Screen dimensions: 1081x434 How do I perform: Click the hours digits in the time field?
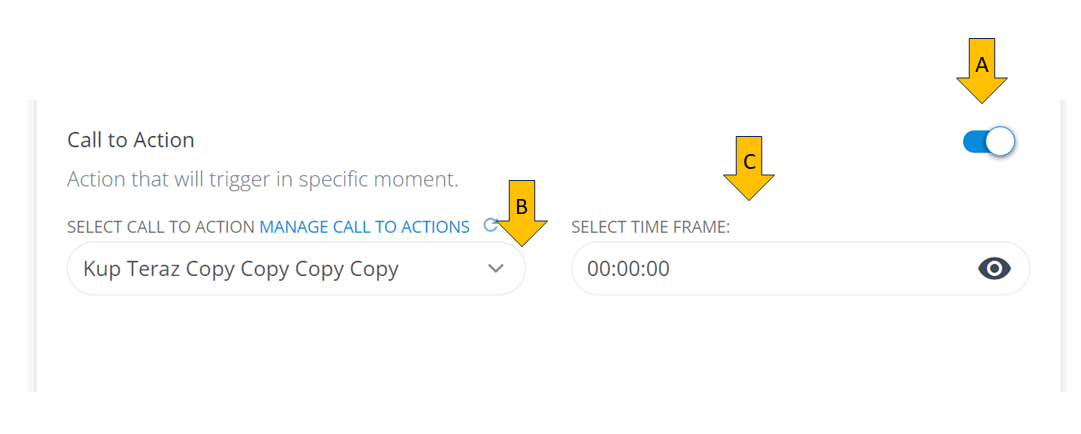tap(598, 269)
